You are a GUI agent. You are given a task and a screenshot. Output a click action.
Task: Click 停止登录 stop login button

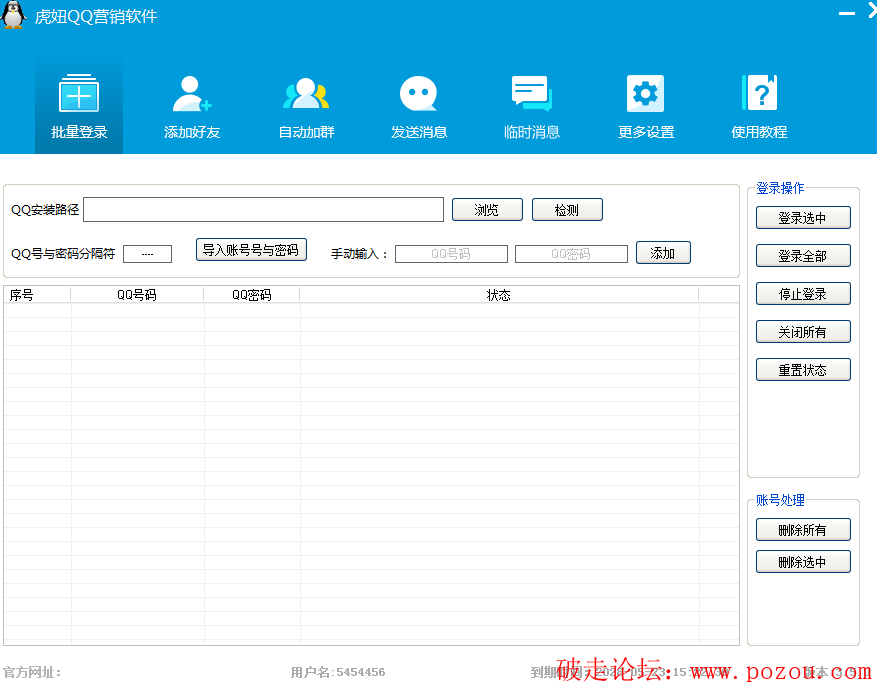point(803,294)
